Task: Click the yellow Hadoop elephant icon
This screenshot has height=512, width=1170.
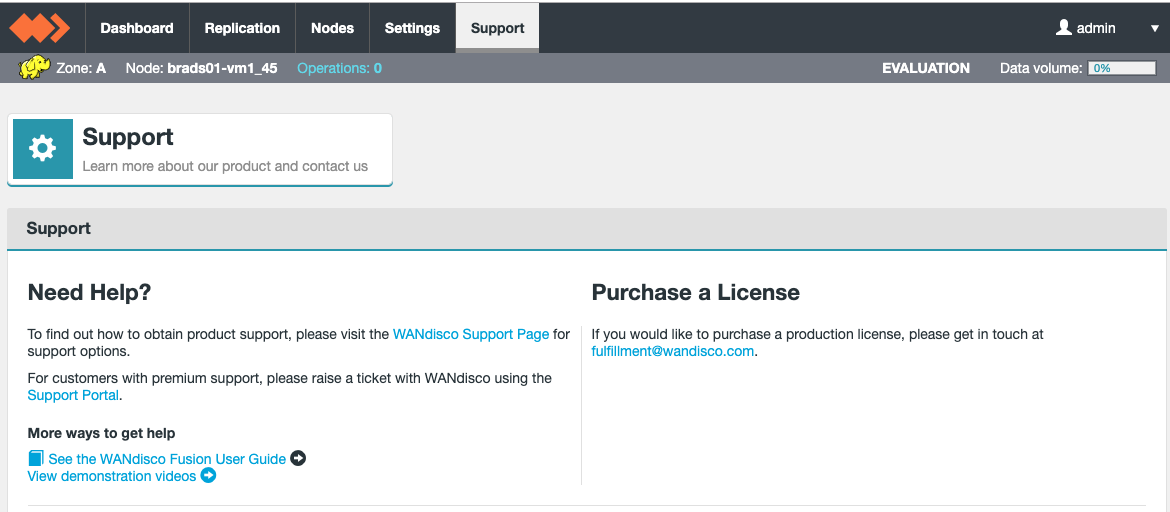Action: point(35,68)
